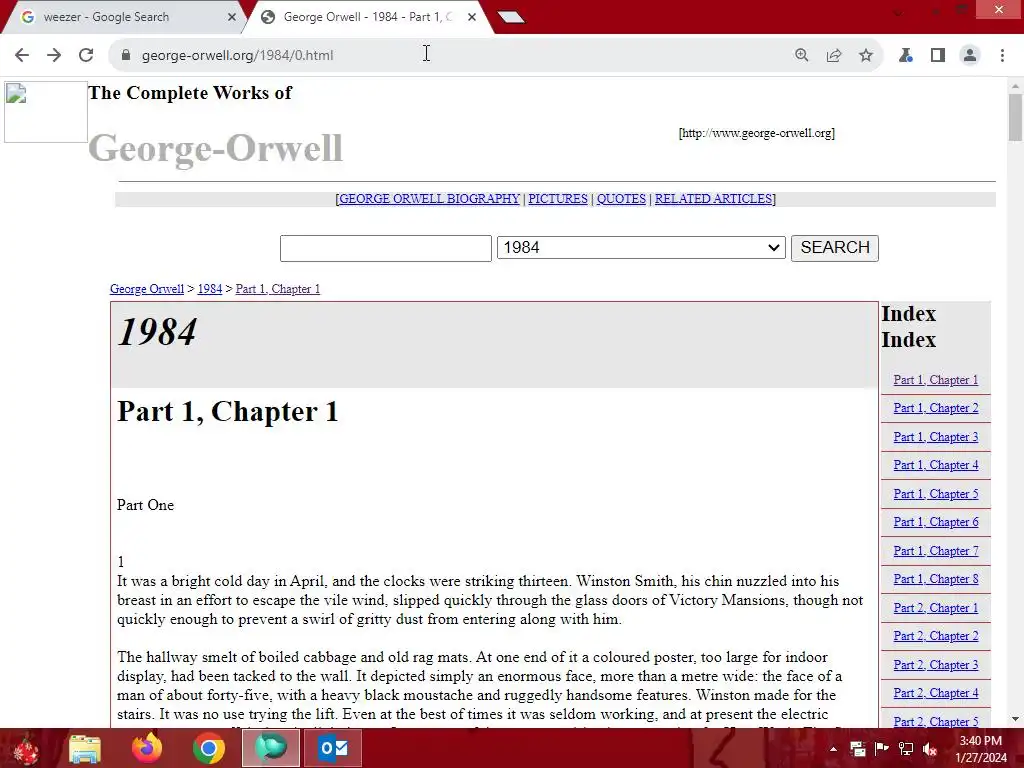Open index link Part 1, Chapter 7
The image size is (1024, 768).
point(936,551)
